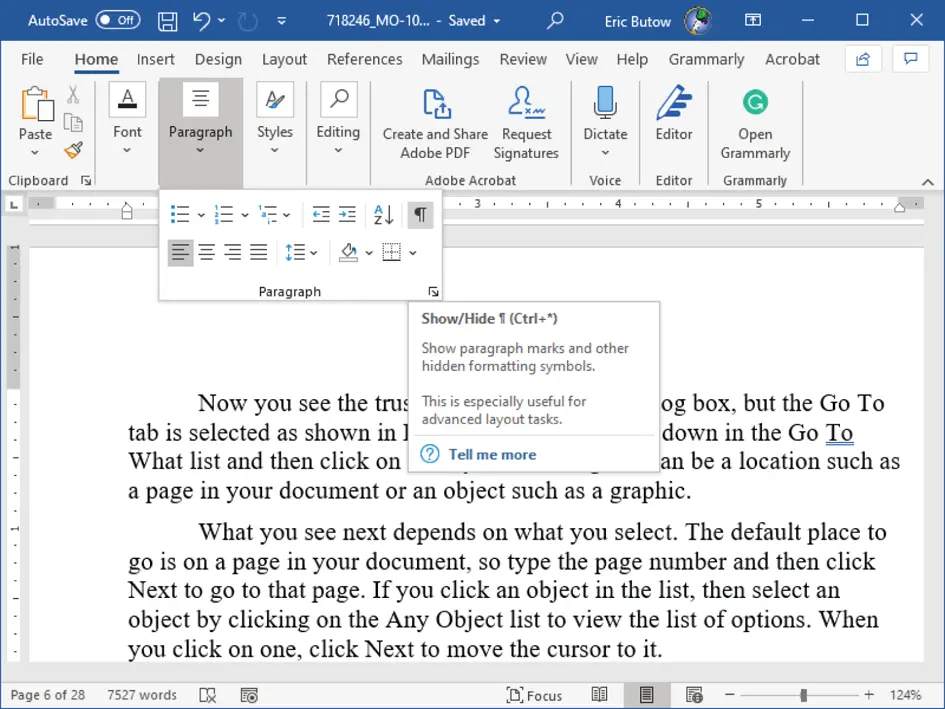Open the Review tab
Viewport: 945px width, 709px height.
point(523,59)
